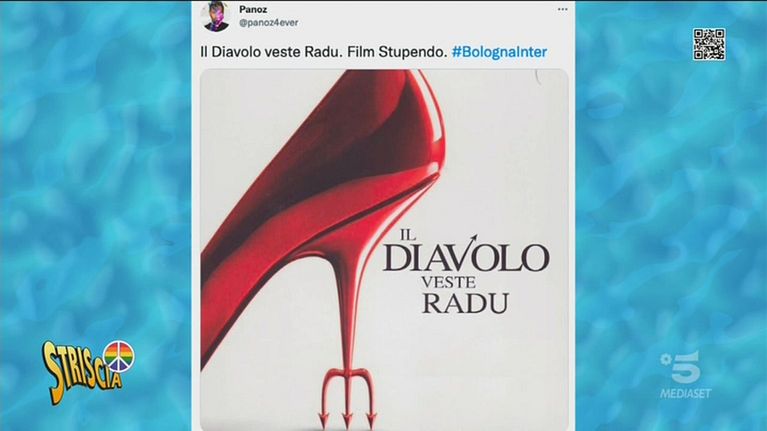The image size is (767, 431).
Task: Click the QR code
Action: pos(709,45)
